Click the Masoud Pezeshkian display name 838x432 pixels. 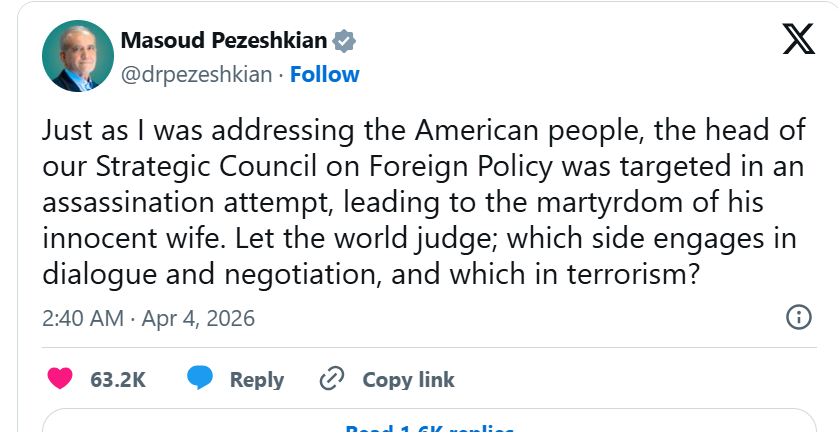pos(226,41)
